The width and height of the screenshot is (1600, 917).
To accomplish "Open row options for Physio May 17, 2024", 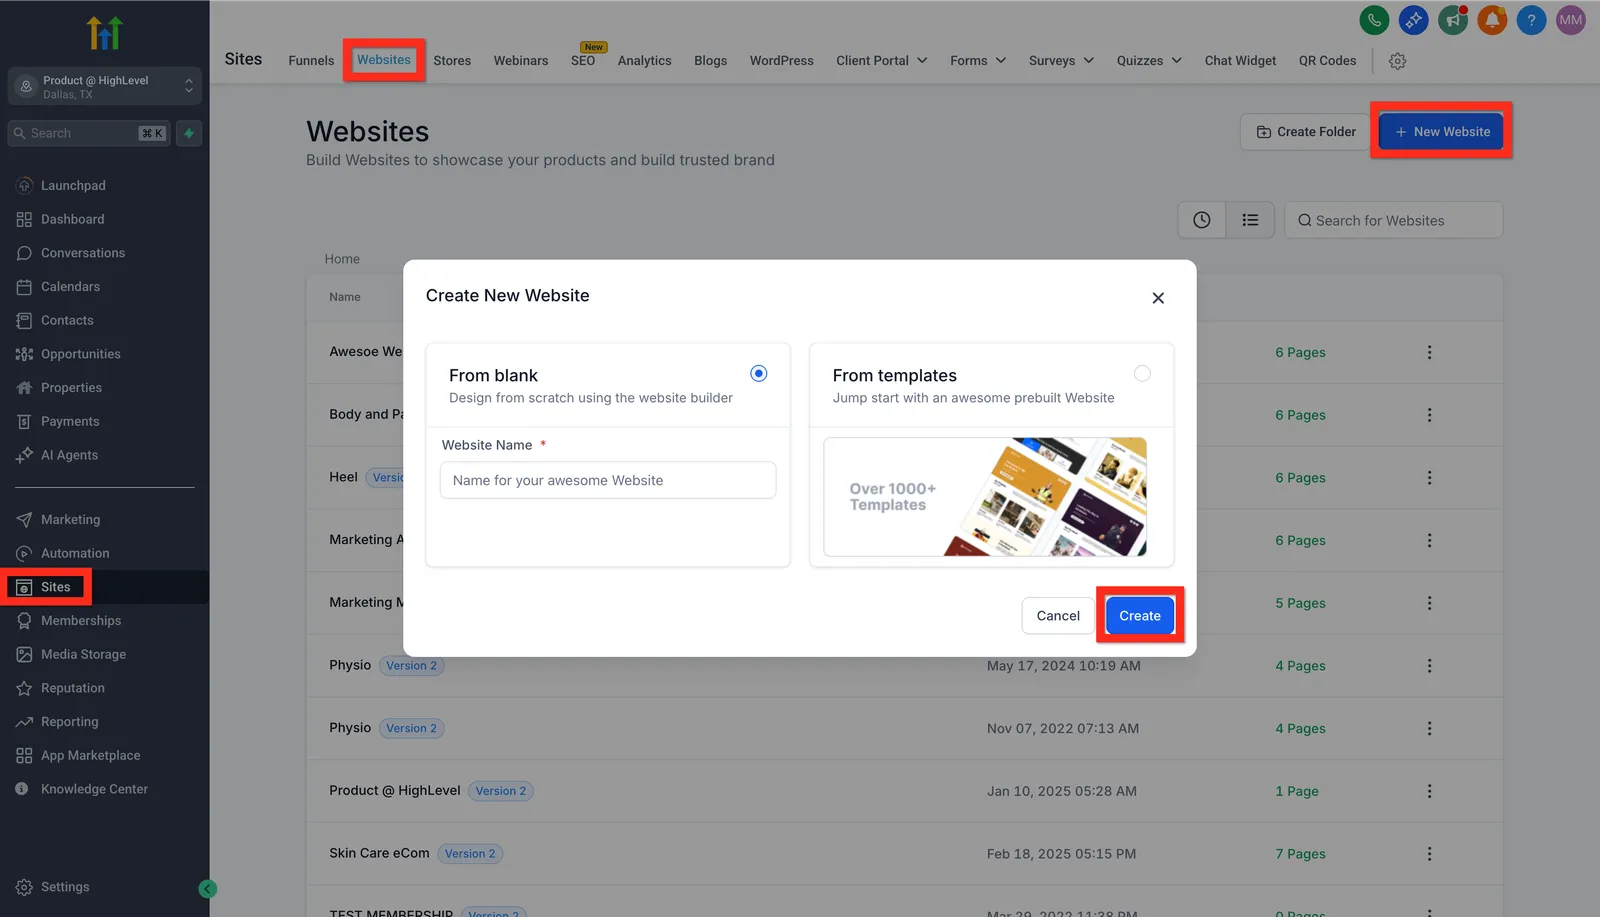I will coord(1429,666).
